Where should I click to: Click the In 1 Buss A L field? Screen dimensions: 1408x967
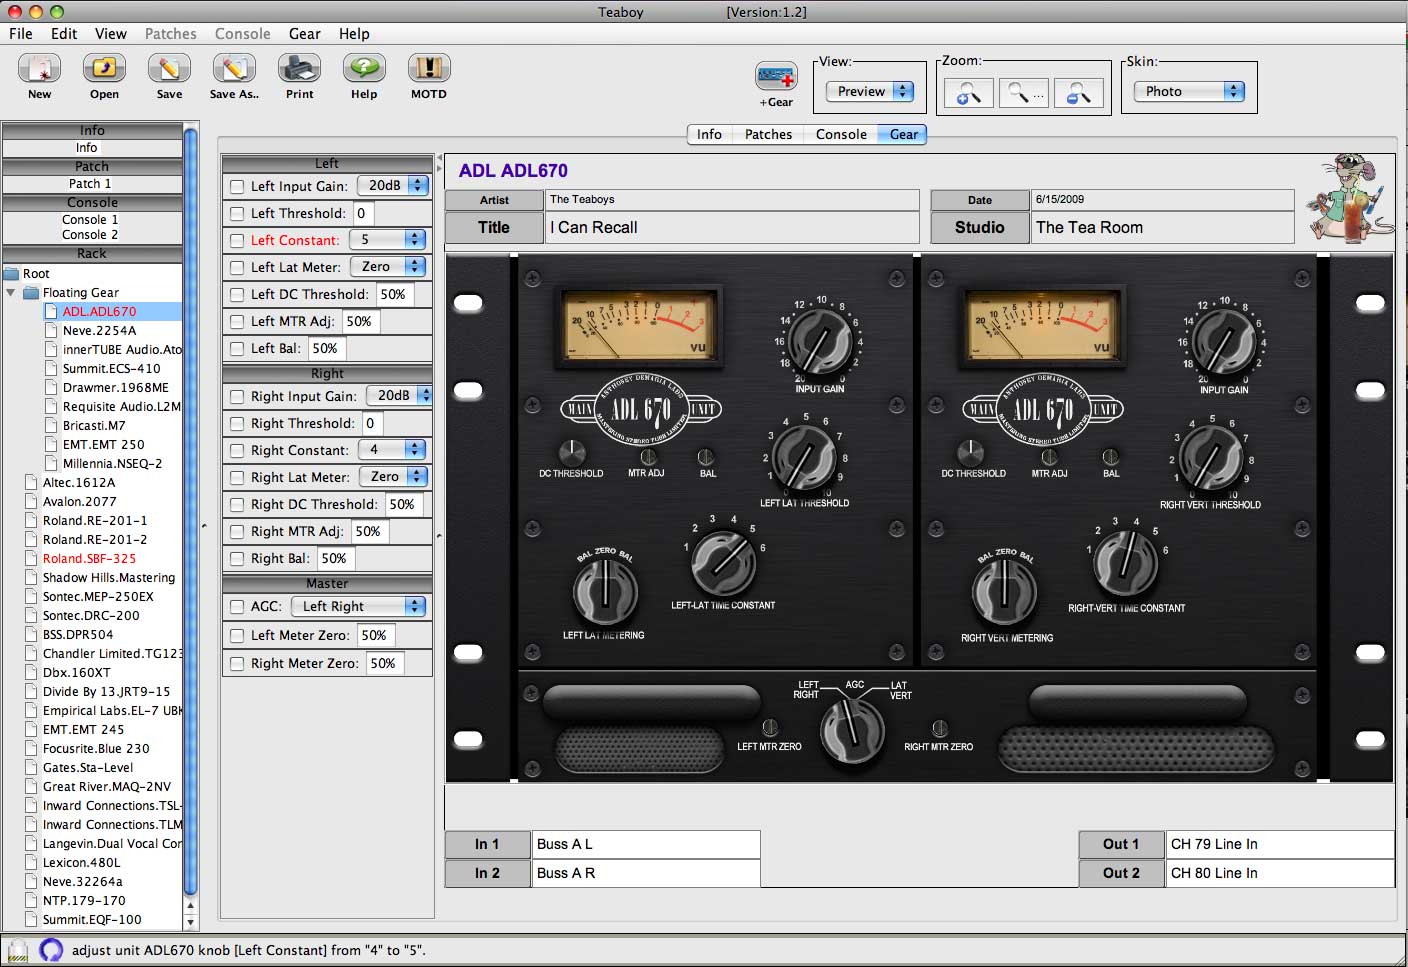click(646, 844)
